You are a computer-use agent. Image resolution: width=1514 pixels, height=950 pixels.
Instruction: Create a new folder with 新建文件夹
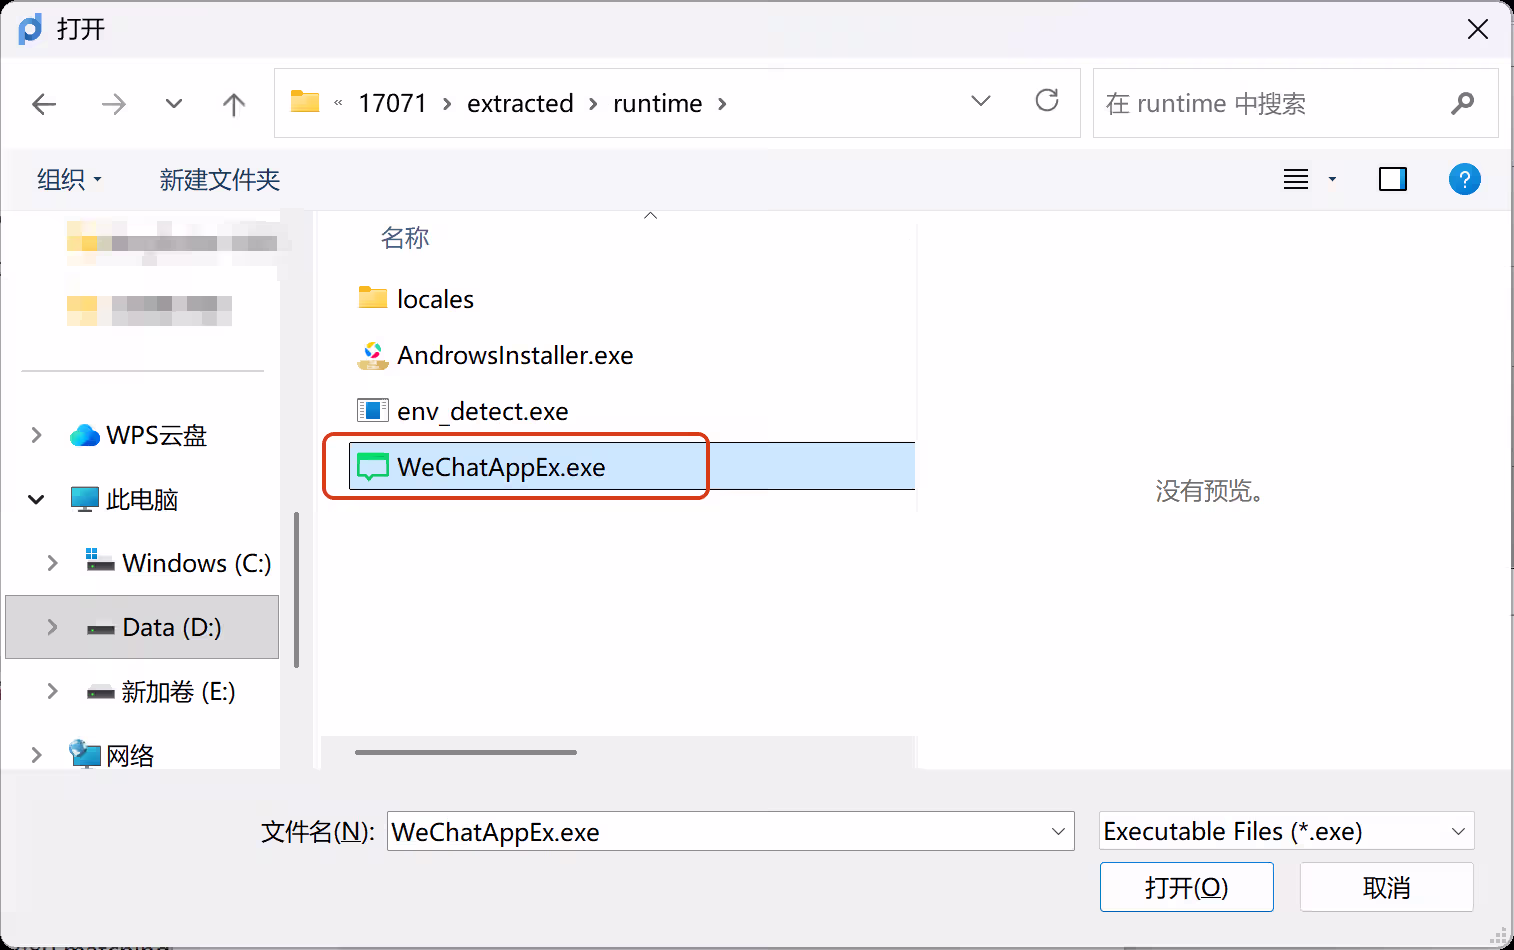click(220, 180)
